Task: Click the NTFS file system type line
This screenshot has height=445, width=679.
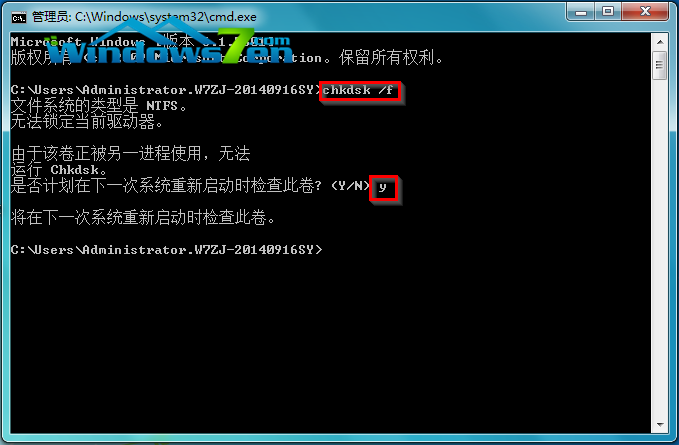Action: pyautogui.click(x=99, y=105)
